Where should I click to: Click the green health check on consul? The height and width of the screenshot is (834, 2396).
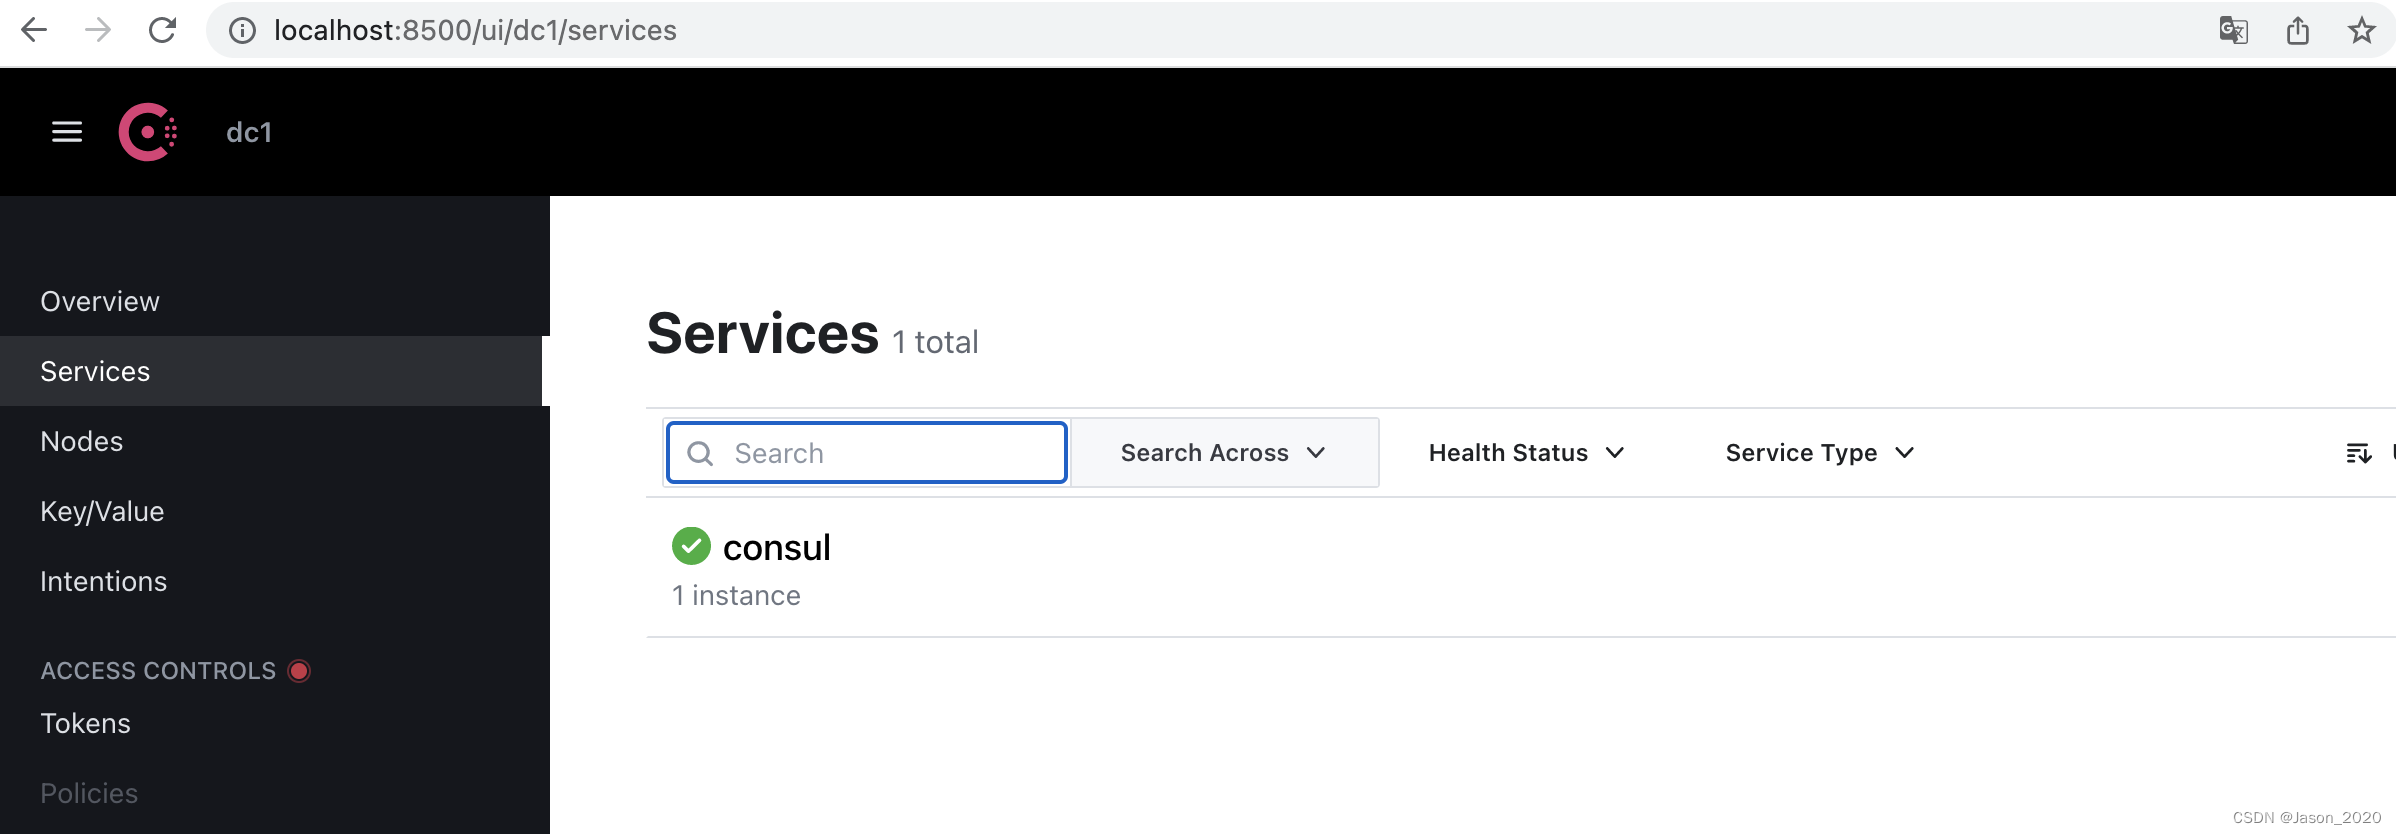[691, 547]
